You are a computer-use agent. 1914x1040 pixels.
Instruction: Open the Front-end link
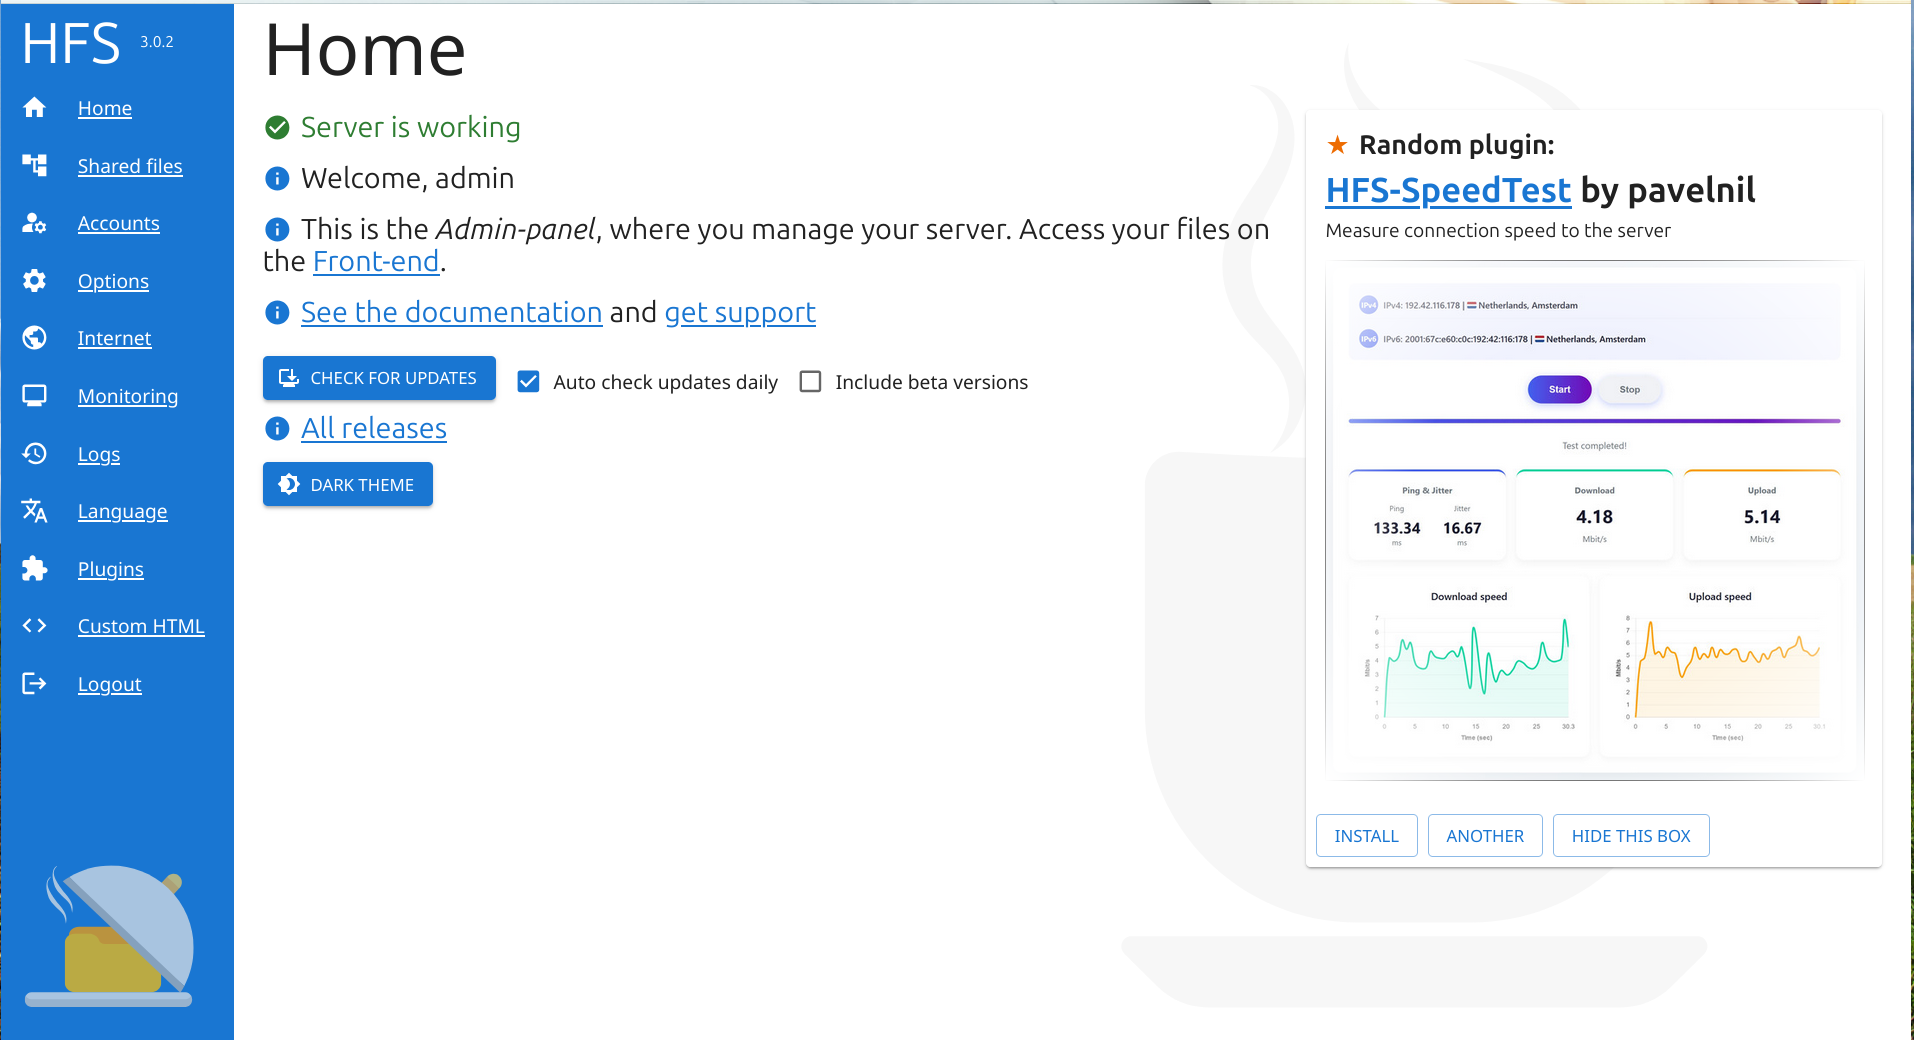click(376, 262)
